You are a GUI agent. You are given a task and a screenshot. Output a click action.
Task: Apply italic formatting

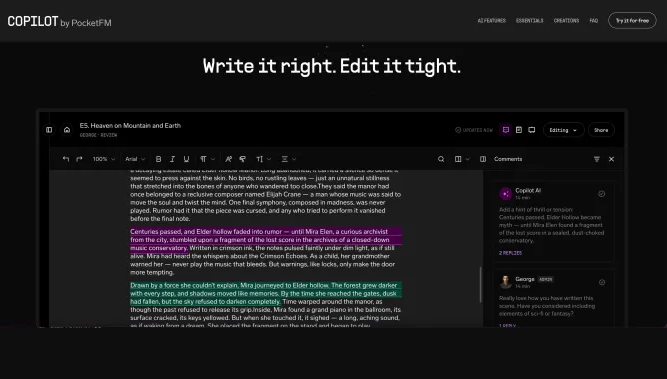coord(172,159)
